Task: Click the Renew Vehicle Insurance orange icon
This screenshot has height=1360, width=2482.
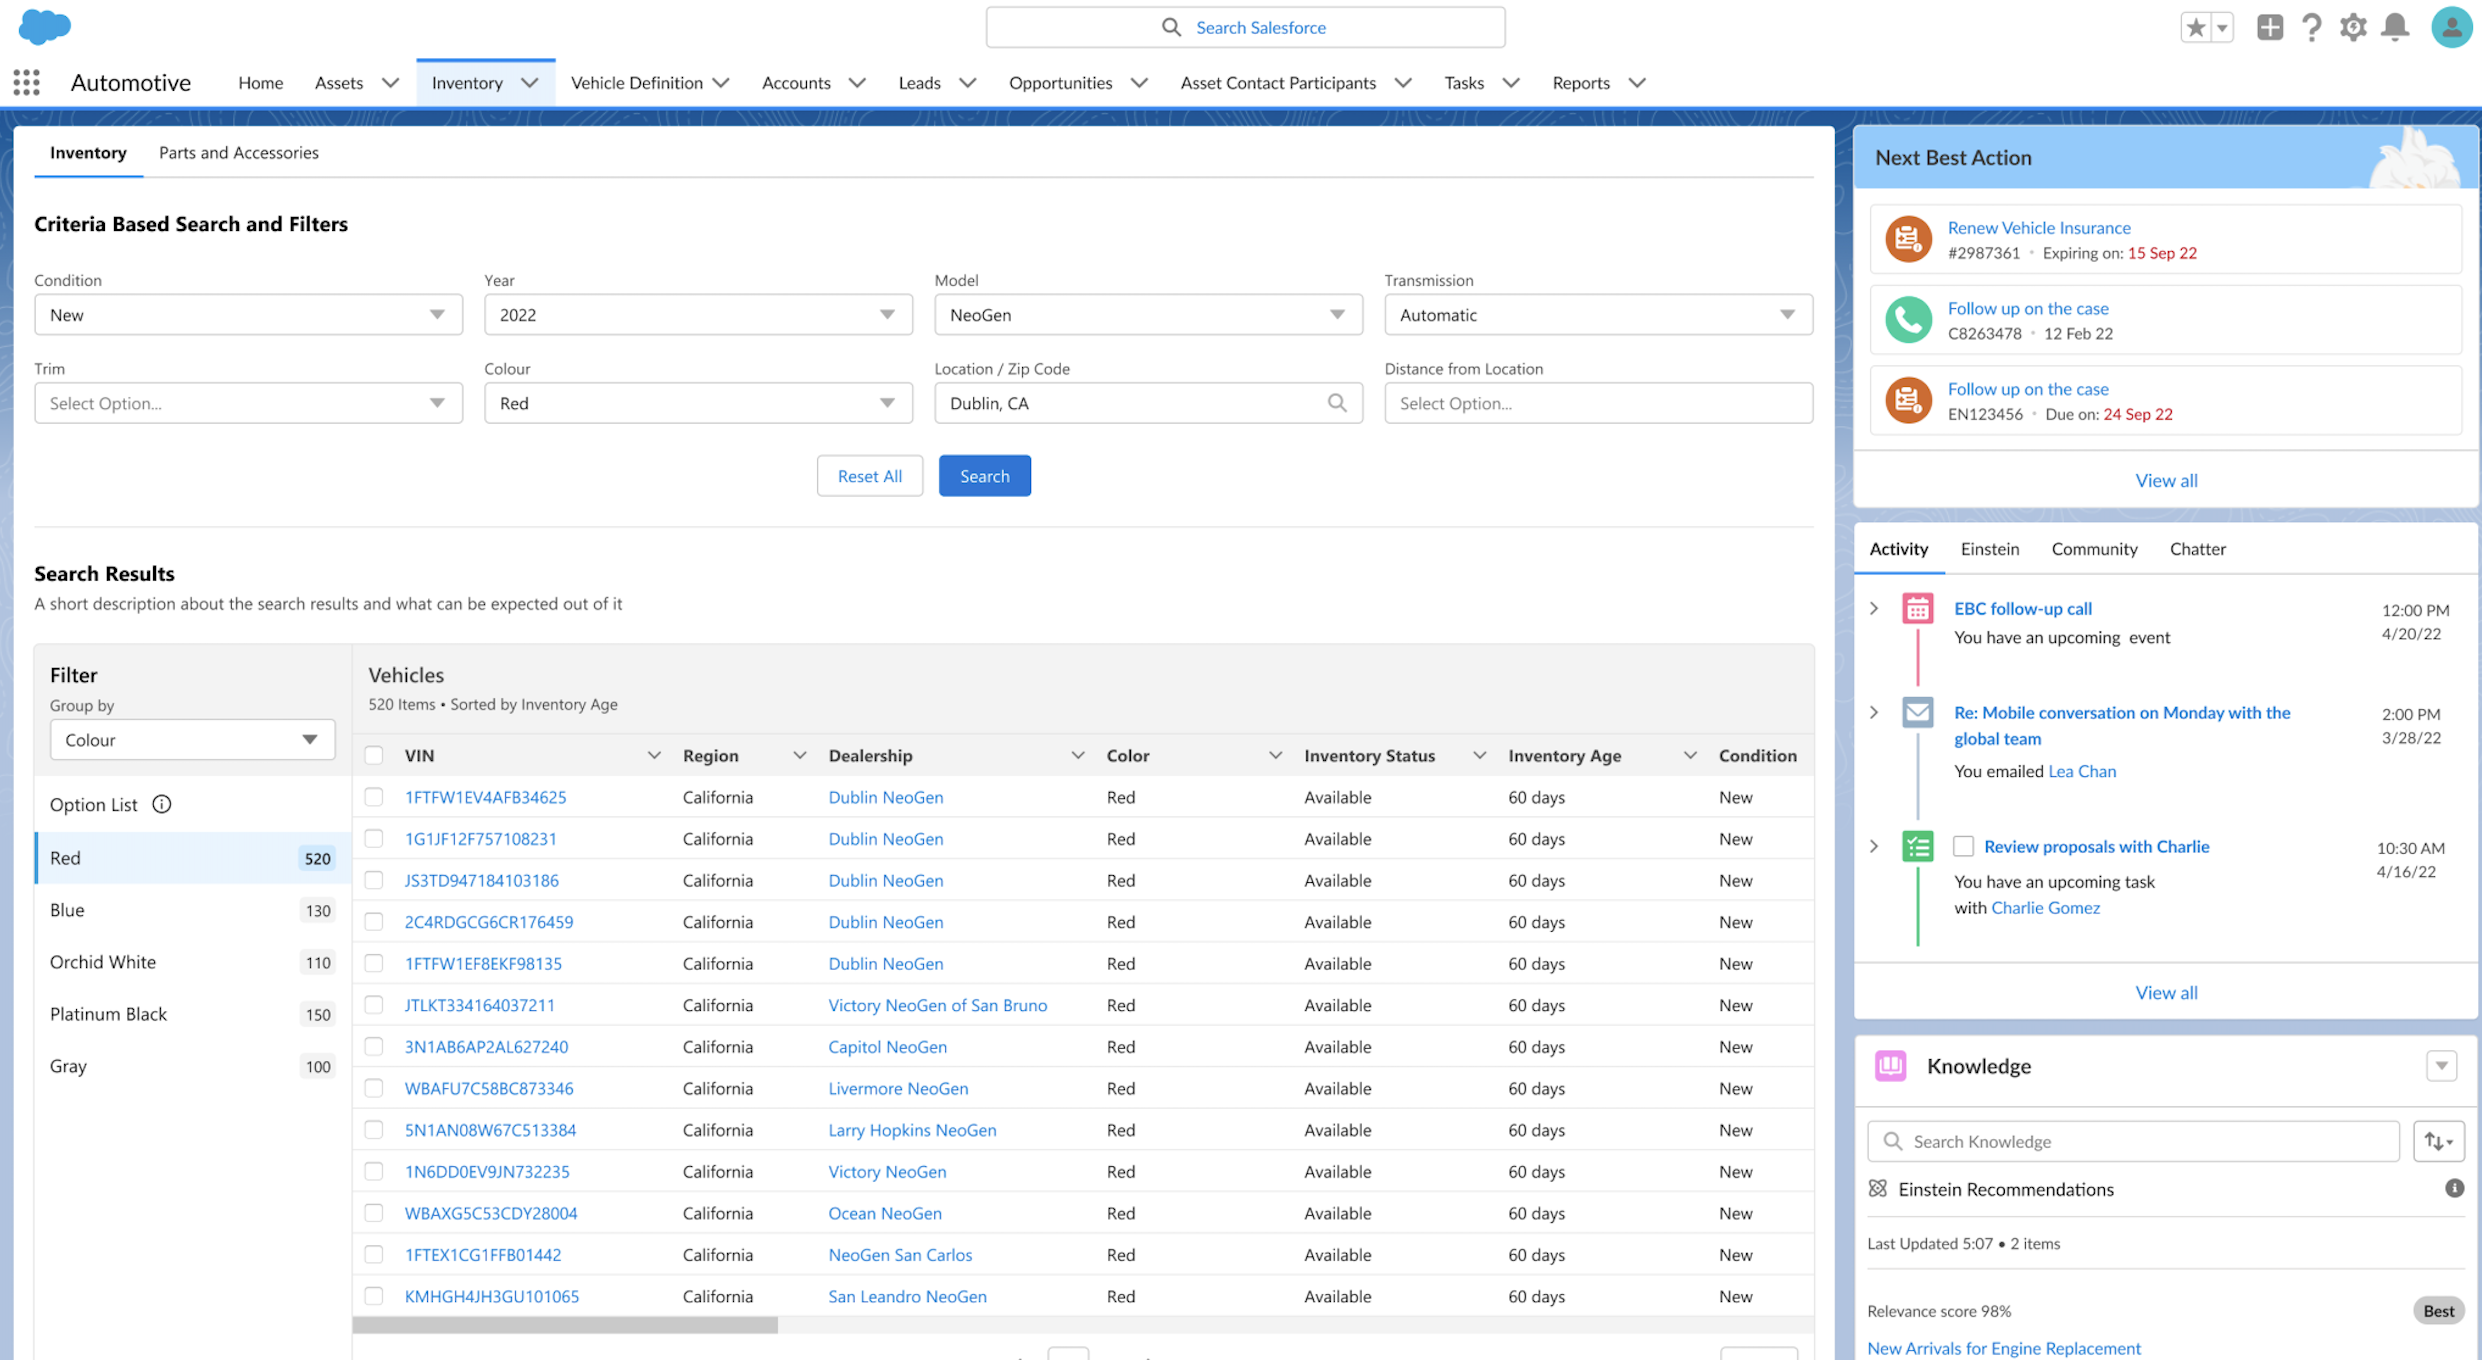Action: pos(1908,239)
